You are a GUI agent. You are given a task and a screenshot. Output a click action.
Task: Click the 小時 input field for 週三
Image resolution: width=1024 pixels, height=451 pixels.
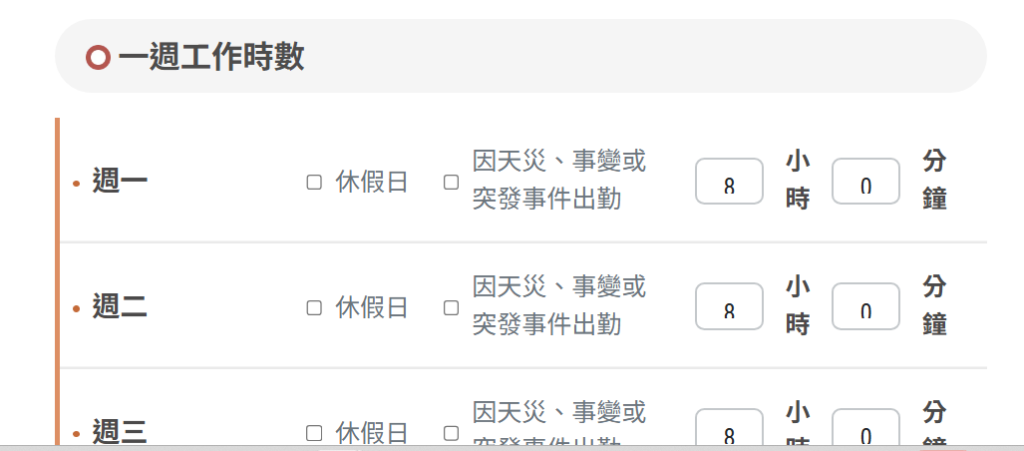point(729,431)
